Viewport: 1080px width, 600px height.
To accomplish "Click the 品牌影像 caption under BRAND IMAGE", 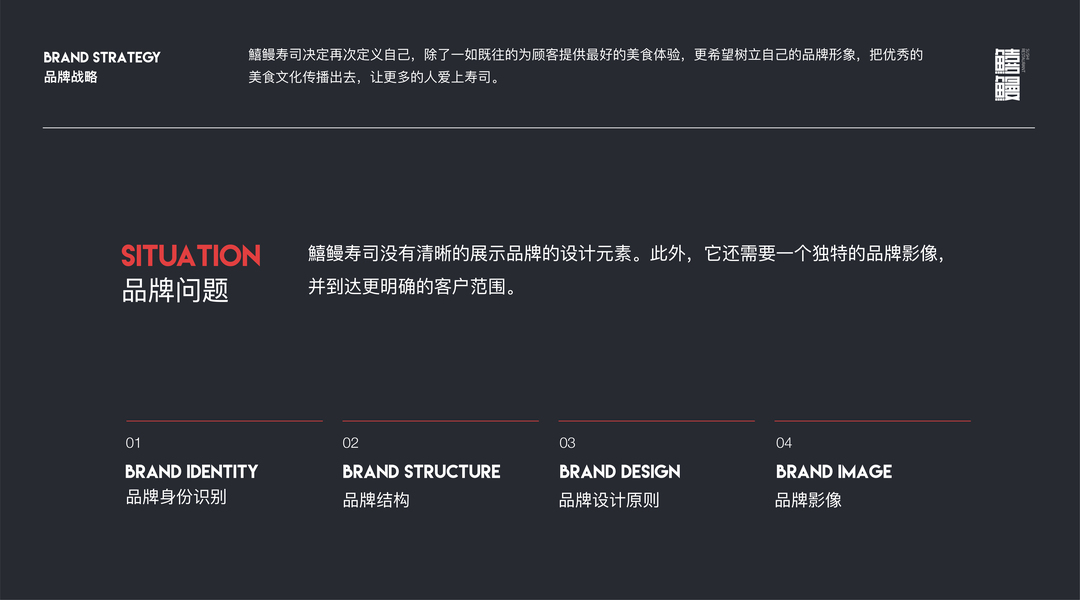I will [808, 500].
